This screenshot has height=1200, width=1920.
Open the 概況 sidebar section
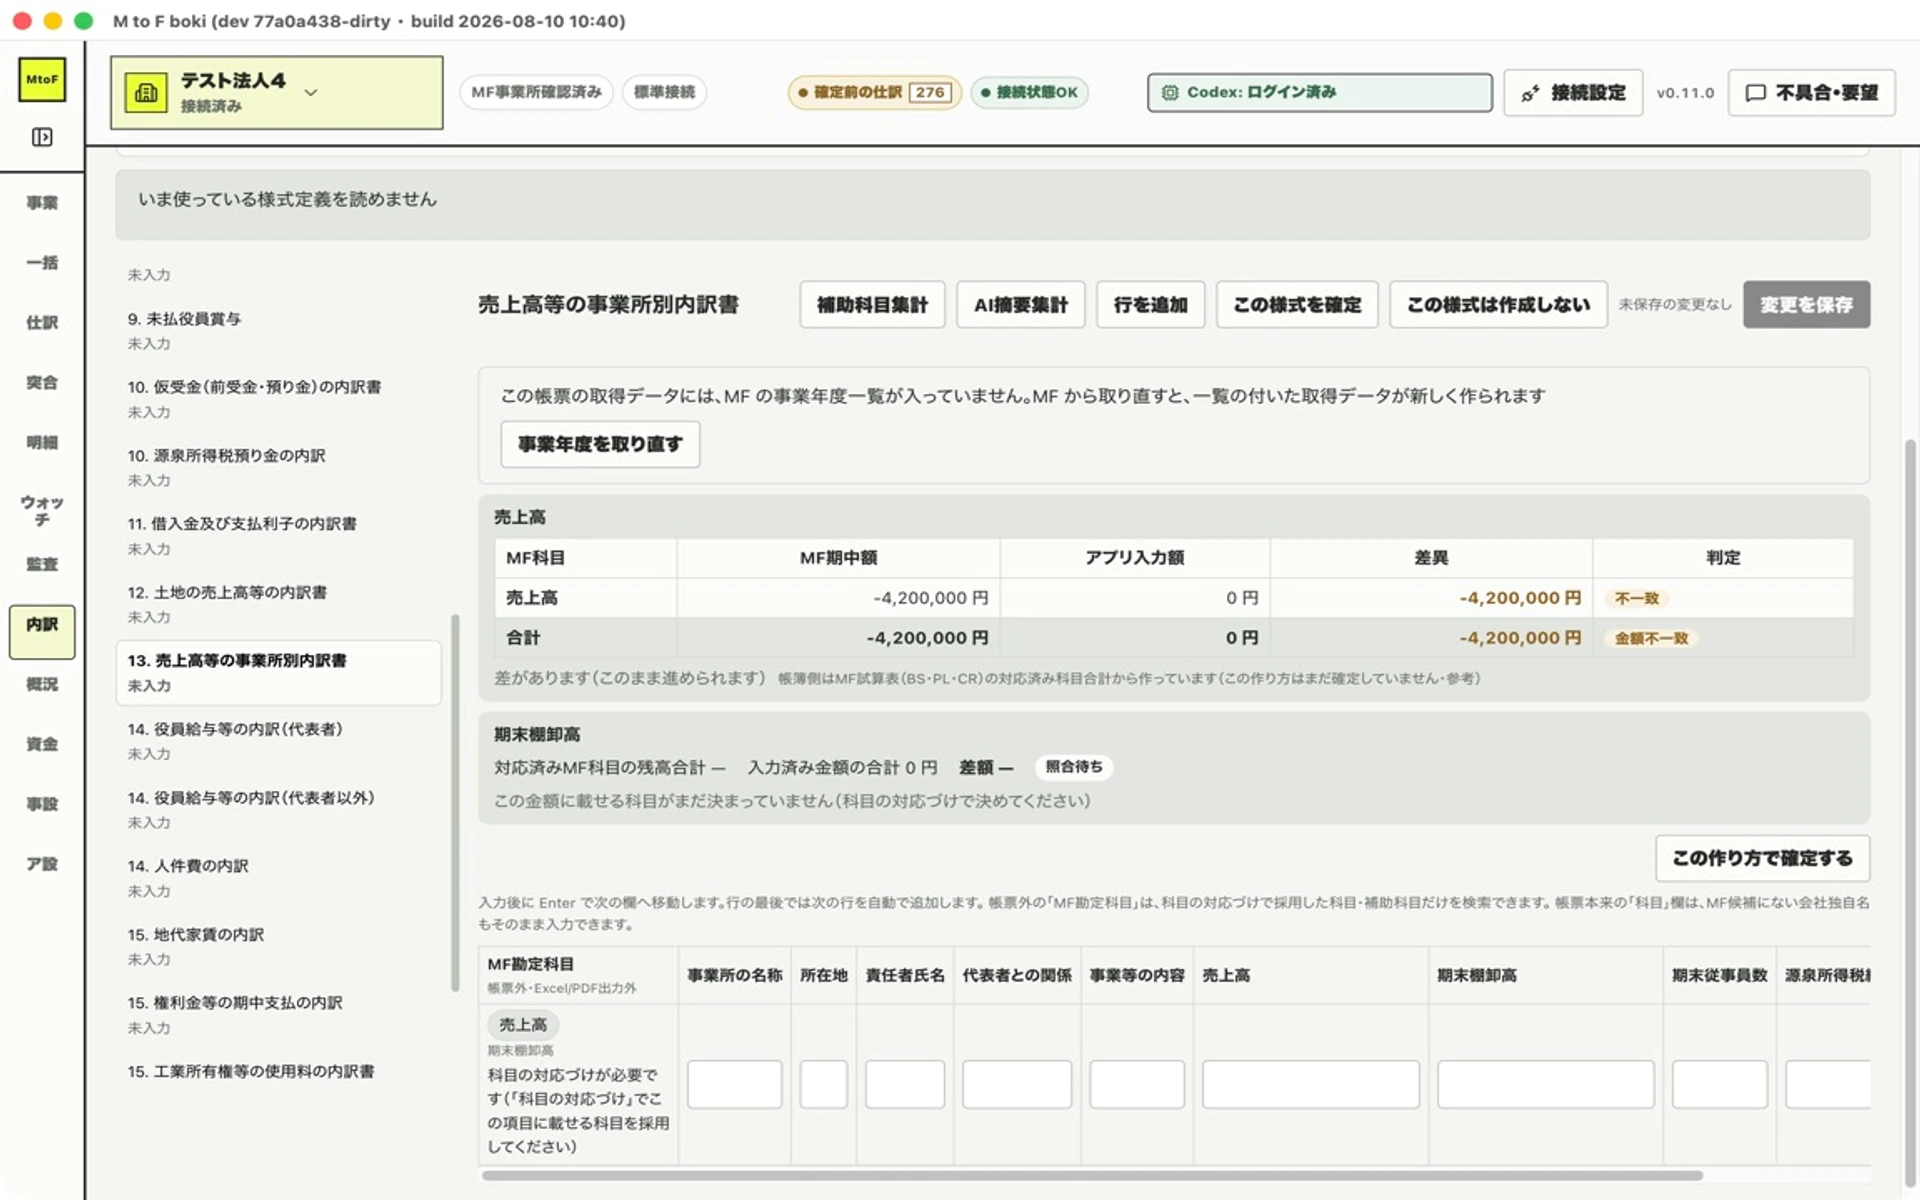pyautogui.click(x=42, y=684)
